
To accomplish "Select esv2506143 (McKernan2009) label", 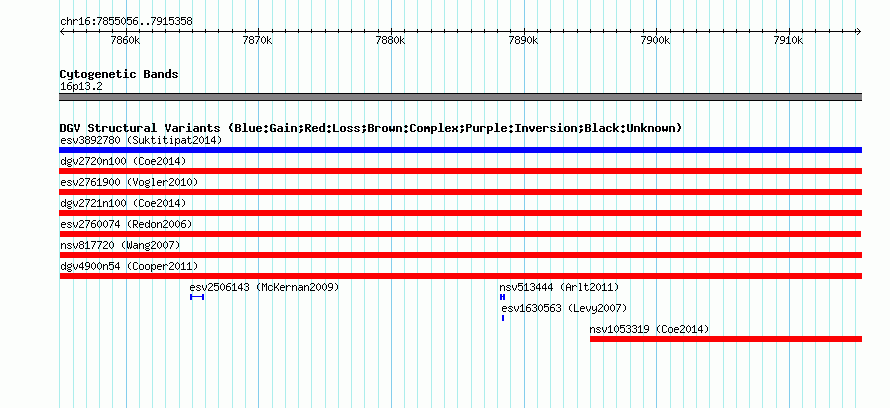I will point(264,287).
